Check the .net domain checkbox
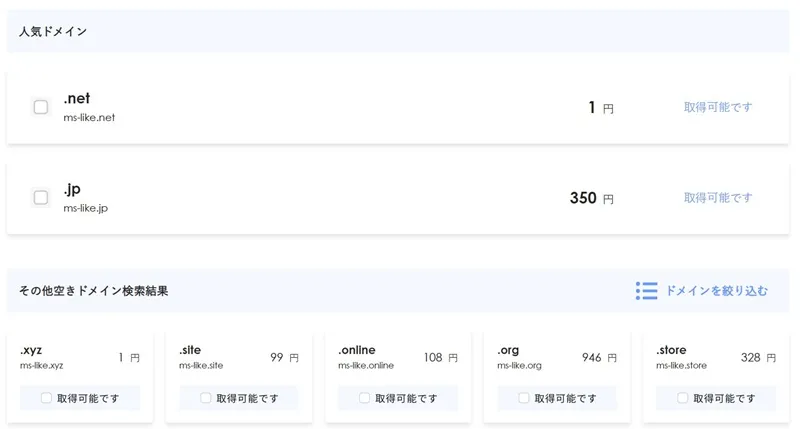Image resolution: width=800 pixels, height=429 pixels. click(x=41, y=107)
